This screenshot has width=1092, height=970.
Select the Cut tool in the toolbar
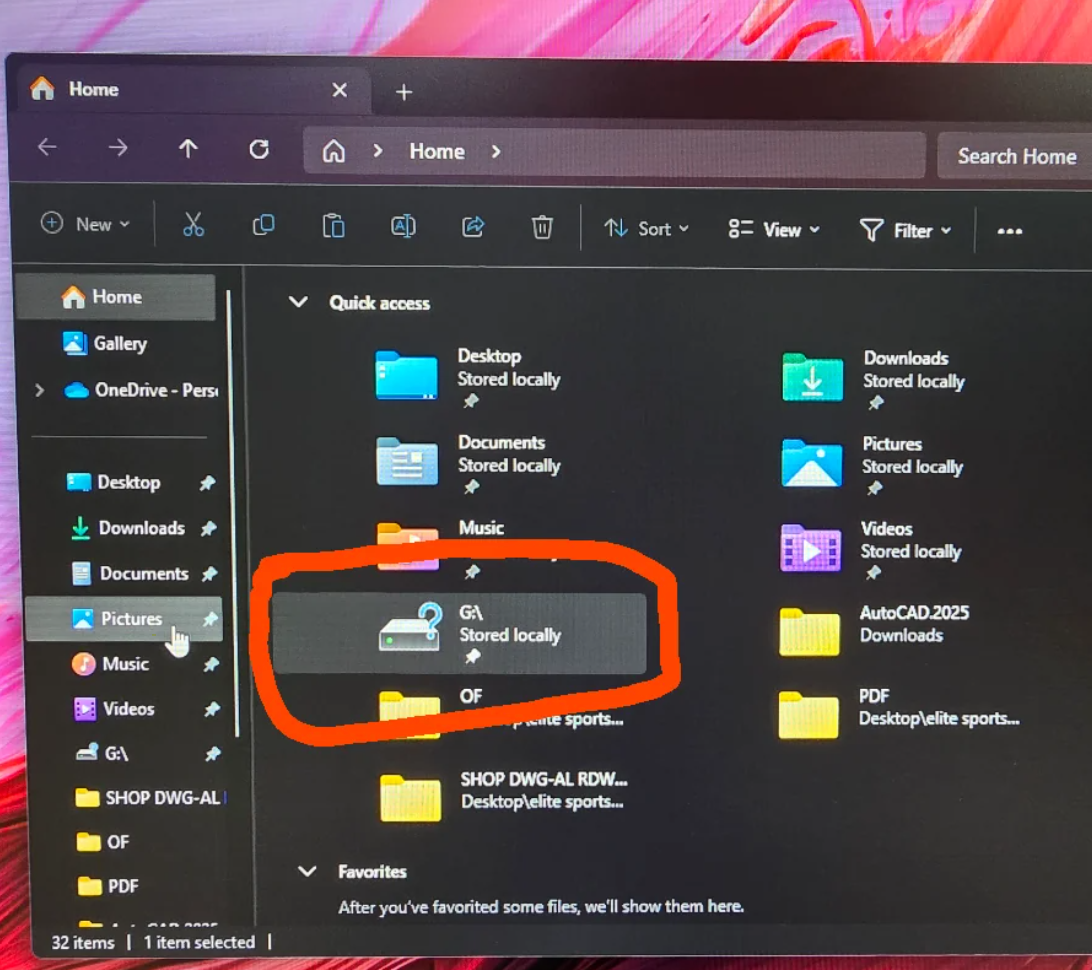(194, 226)
